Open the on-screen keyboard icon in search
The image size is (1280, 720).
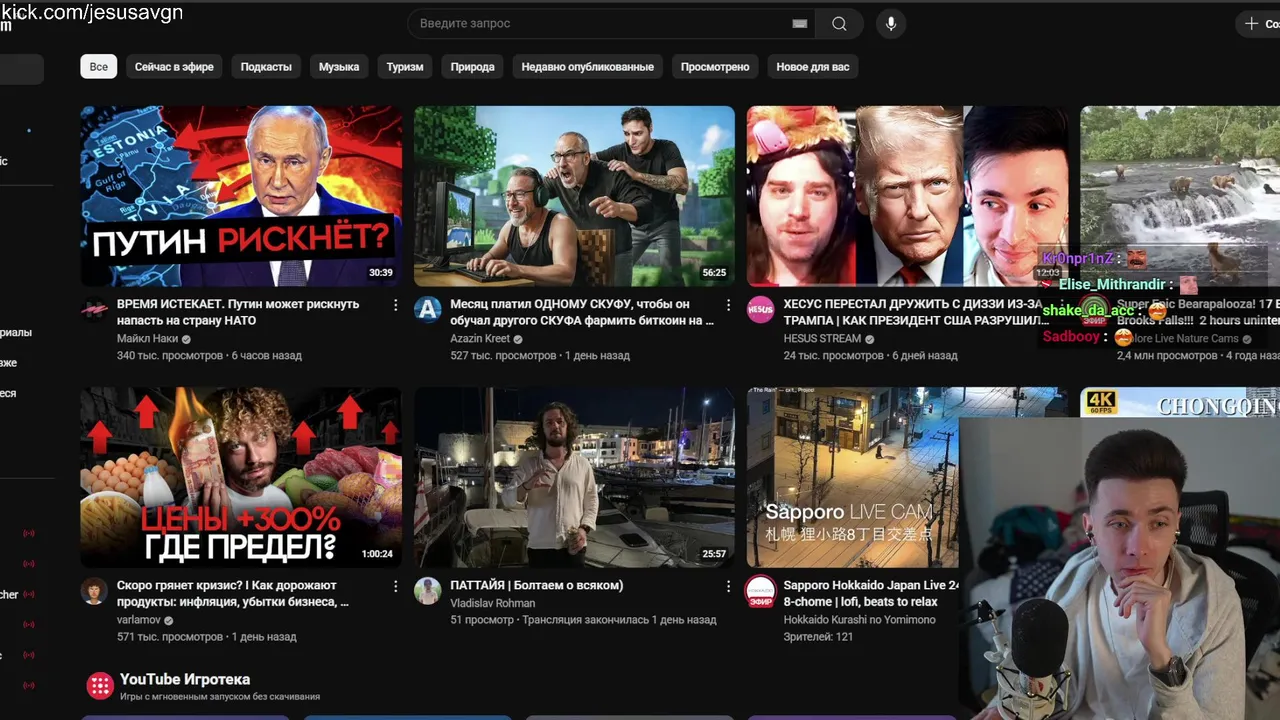coord(799,24)
